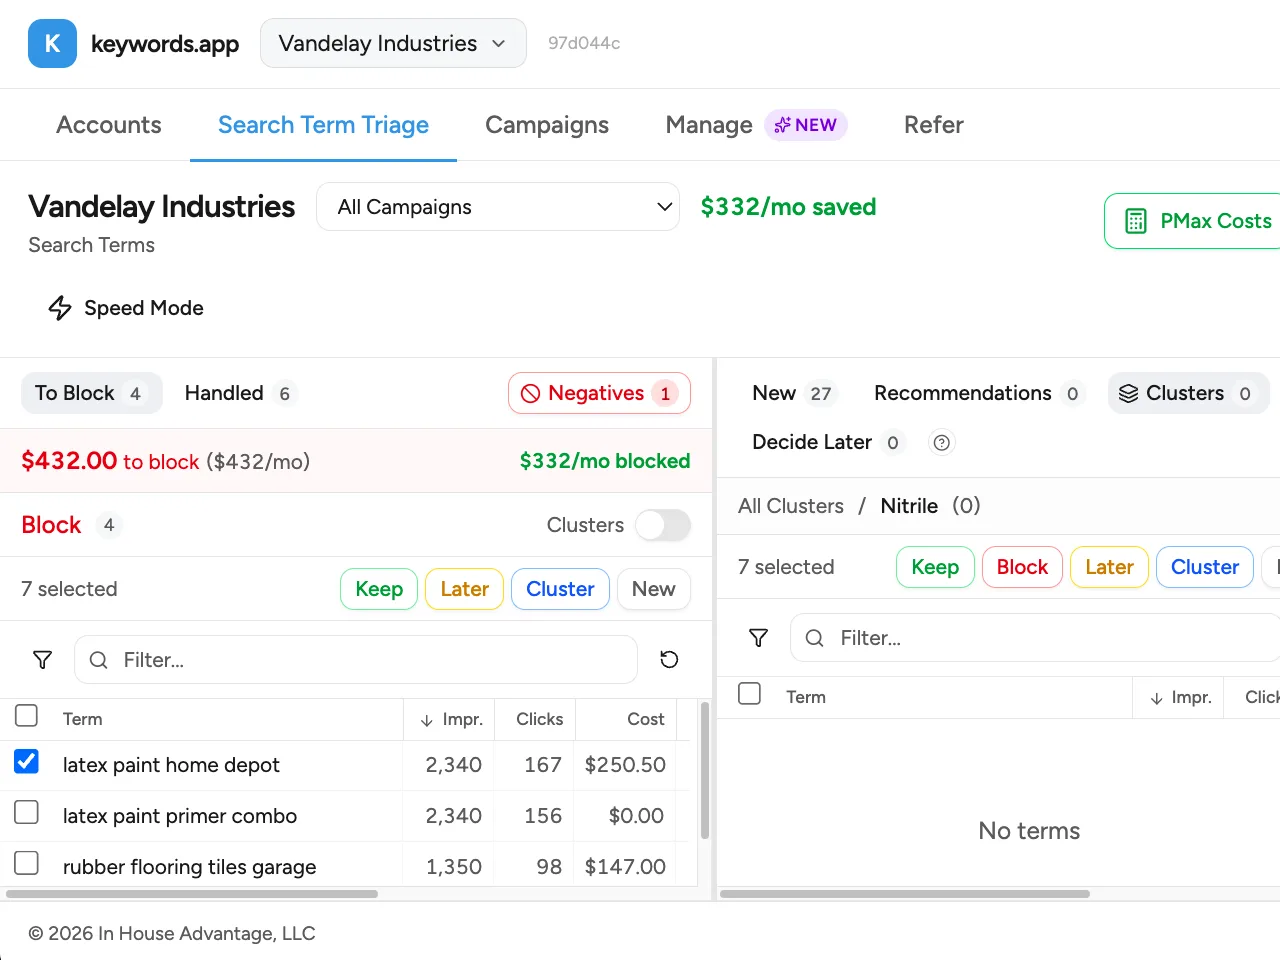Click search magnifier in left Filter field
Image resolution: width=1280 pixels, height=960 pixels.
(98, 660)
